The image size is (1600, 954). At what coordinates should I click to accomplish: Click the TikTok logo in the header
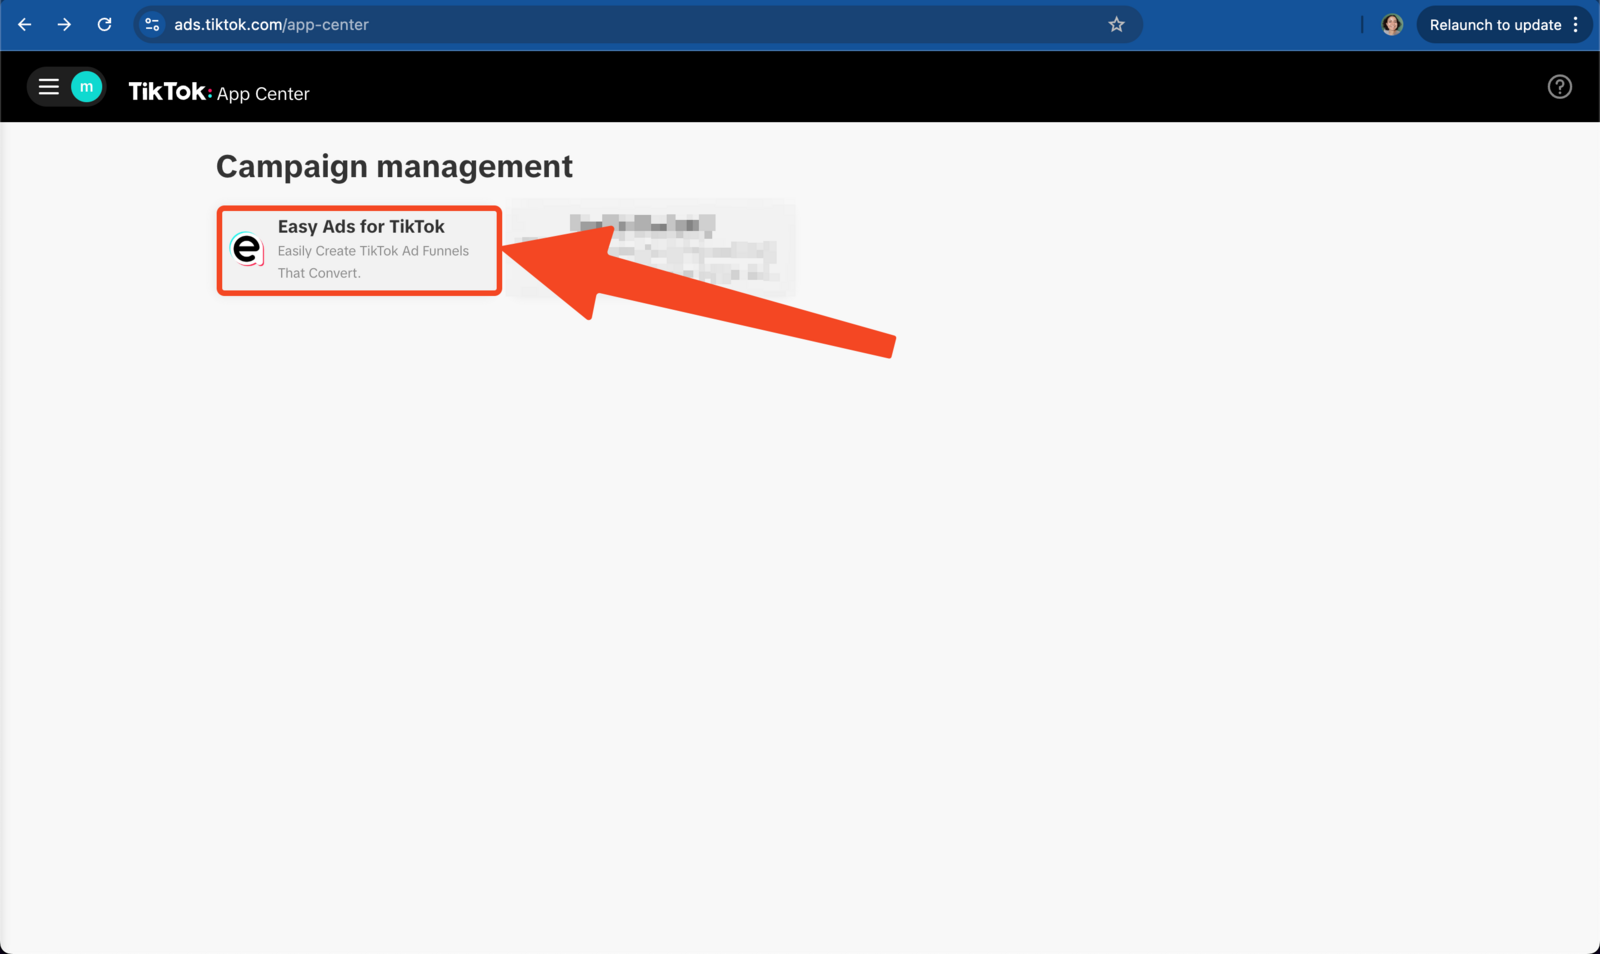[168, 92]
